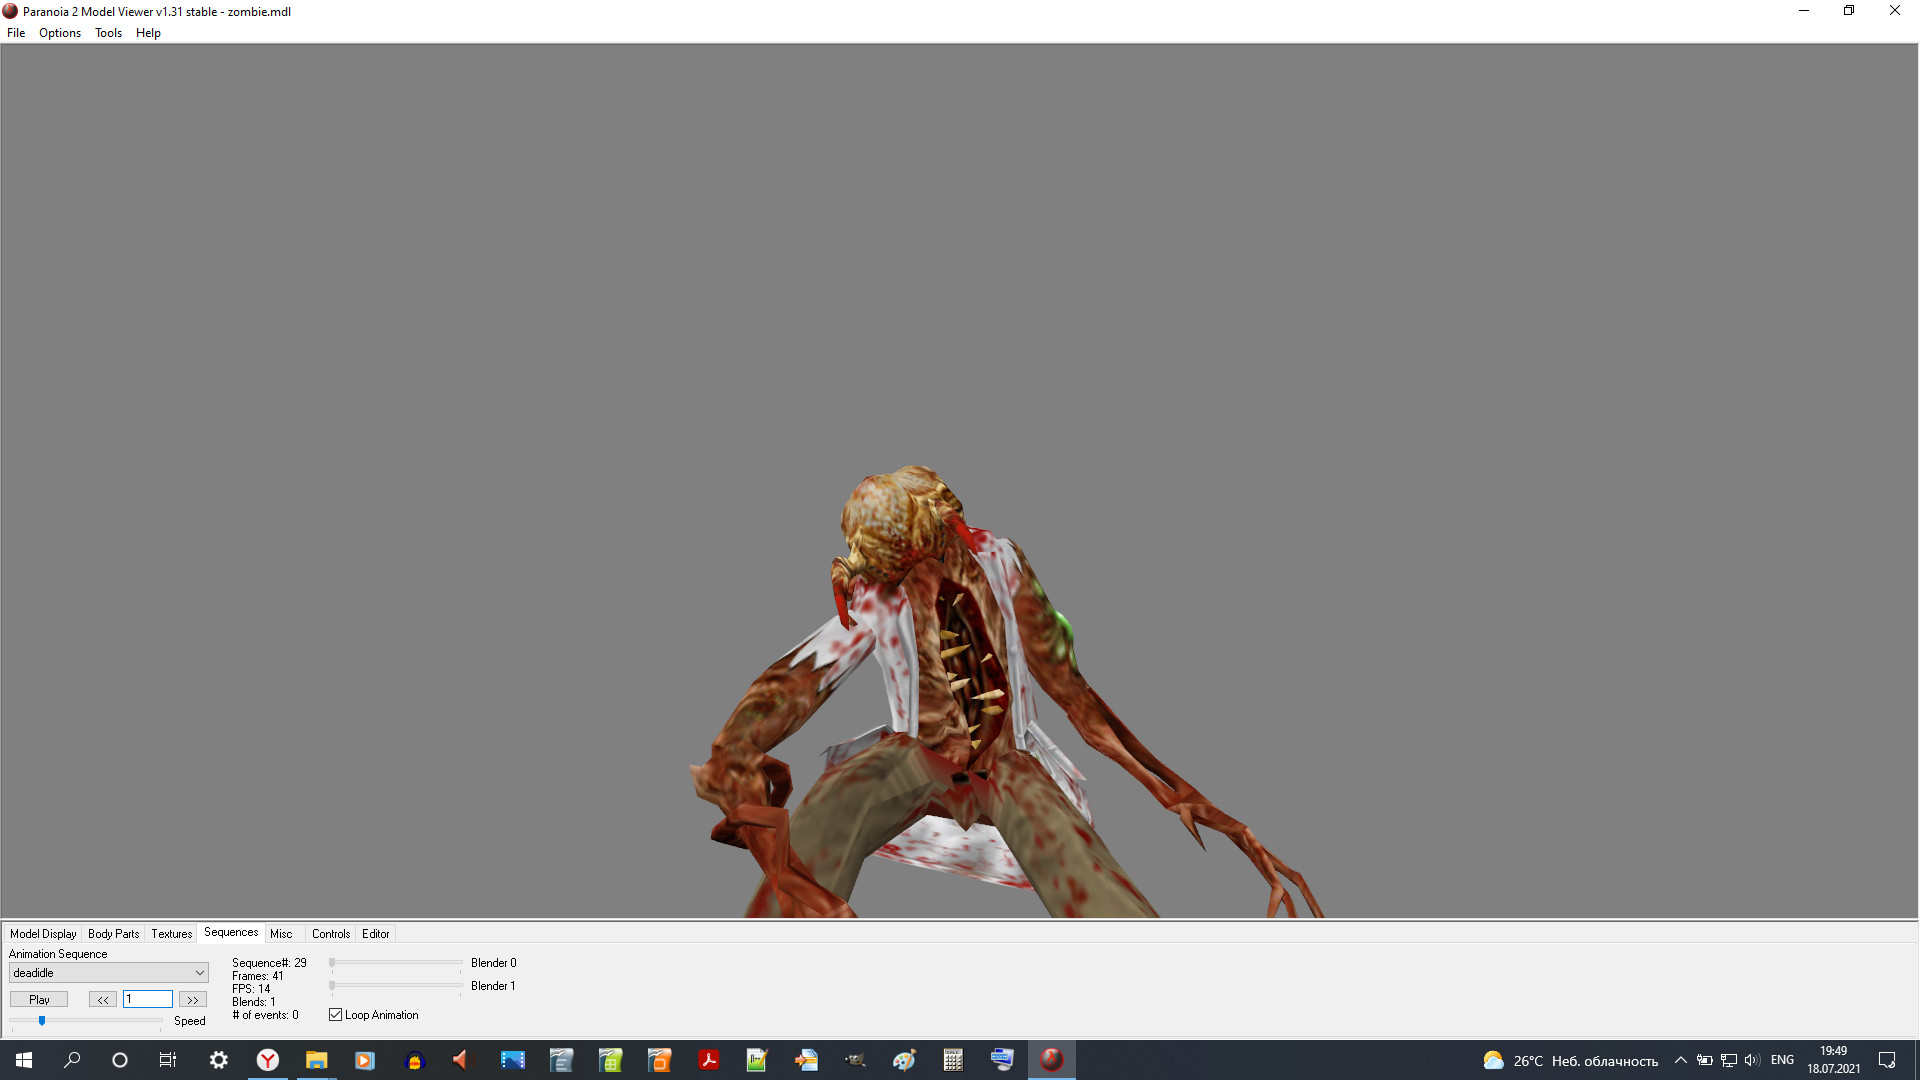Screen dimensions: 1920x1080
Task: Expand the hidden icons in the system tray
Action: tap(1679, 1059)
